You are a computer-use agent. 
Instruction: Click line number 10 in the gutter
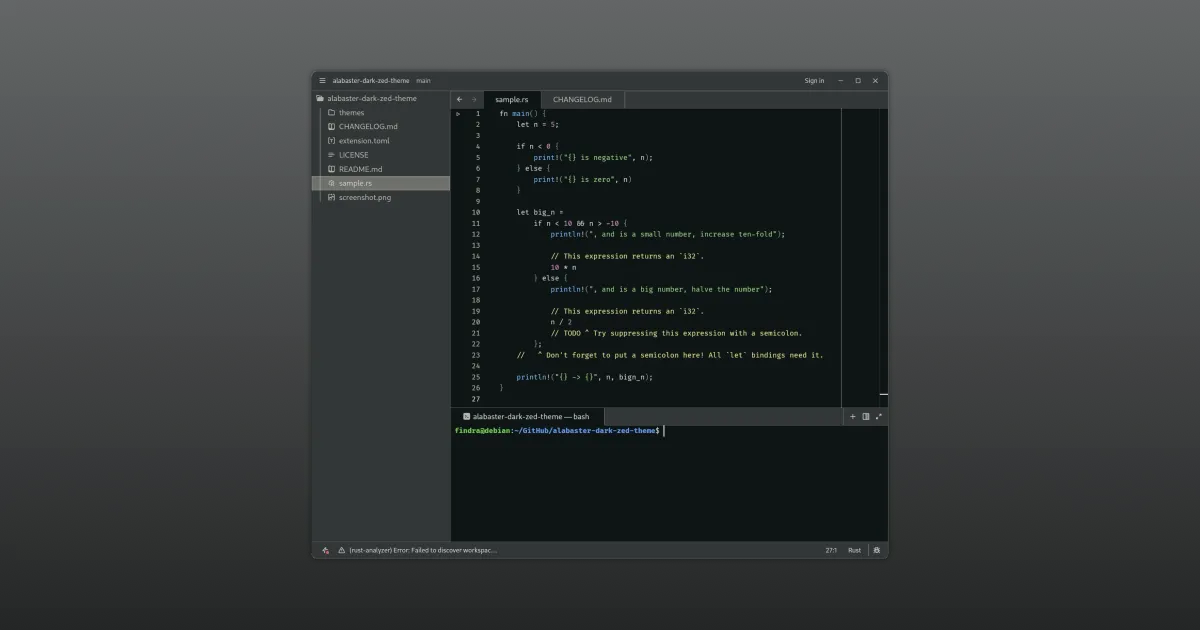click(x=476, y=212)
